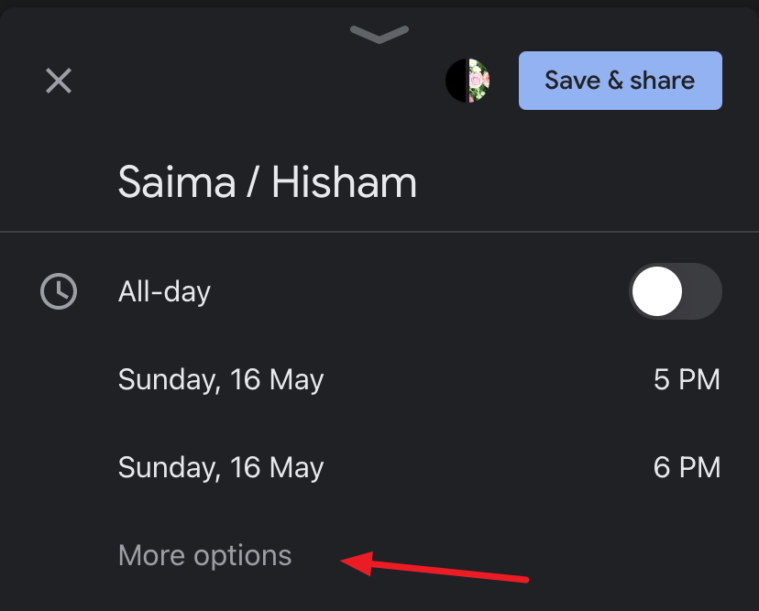Click the Save & share button
The height and width of the screenshot is (611, 759).
[621, 80]
